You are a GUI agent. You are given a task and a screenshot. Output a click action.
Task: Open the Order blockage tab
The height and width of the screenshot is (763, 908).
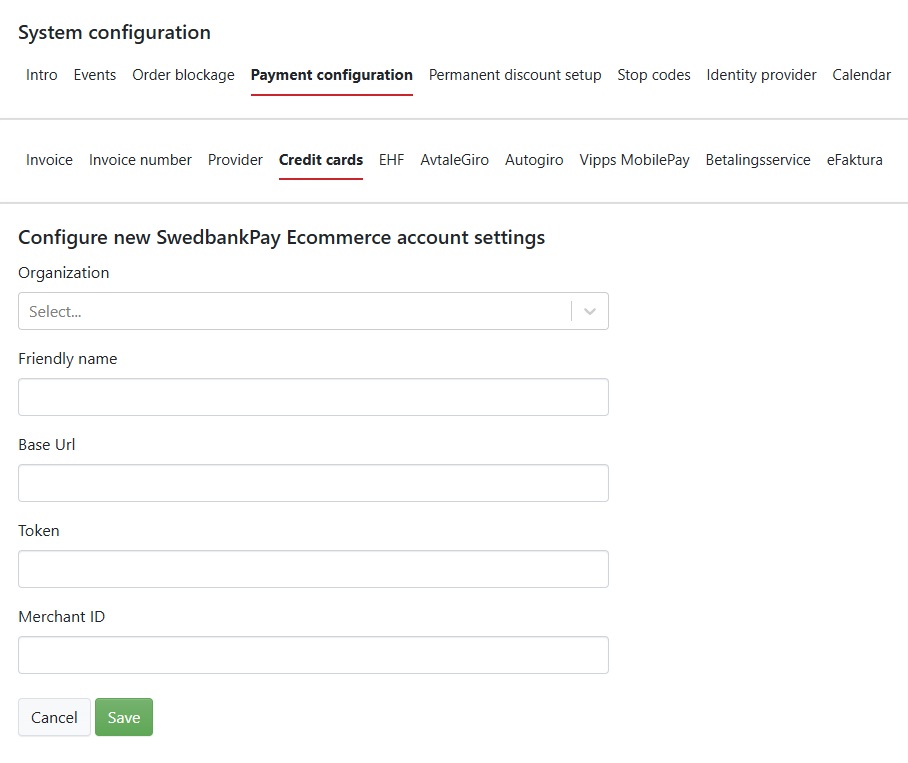(183, 75)
